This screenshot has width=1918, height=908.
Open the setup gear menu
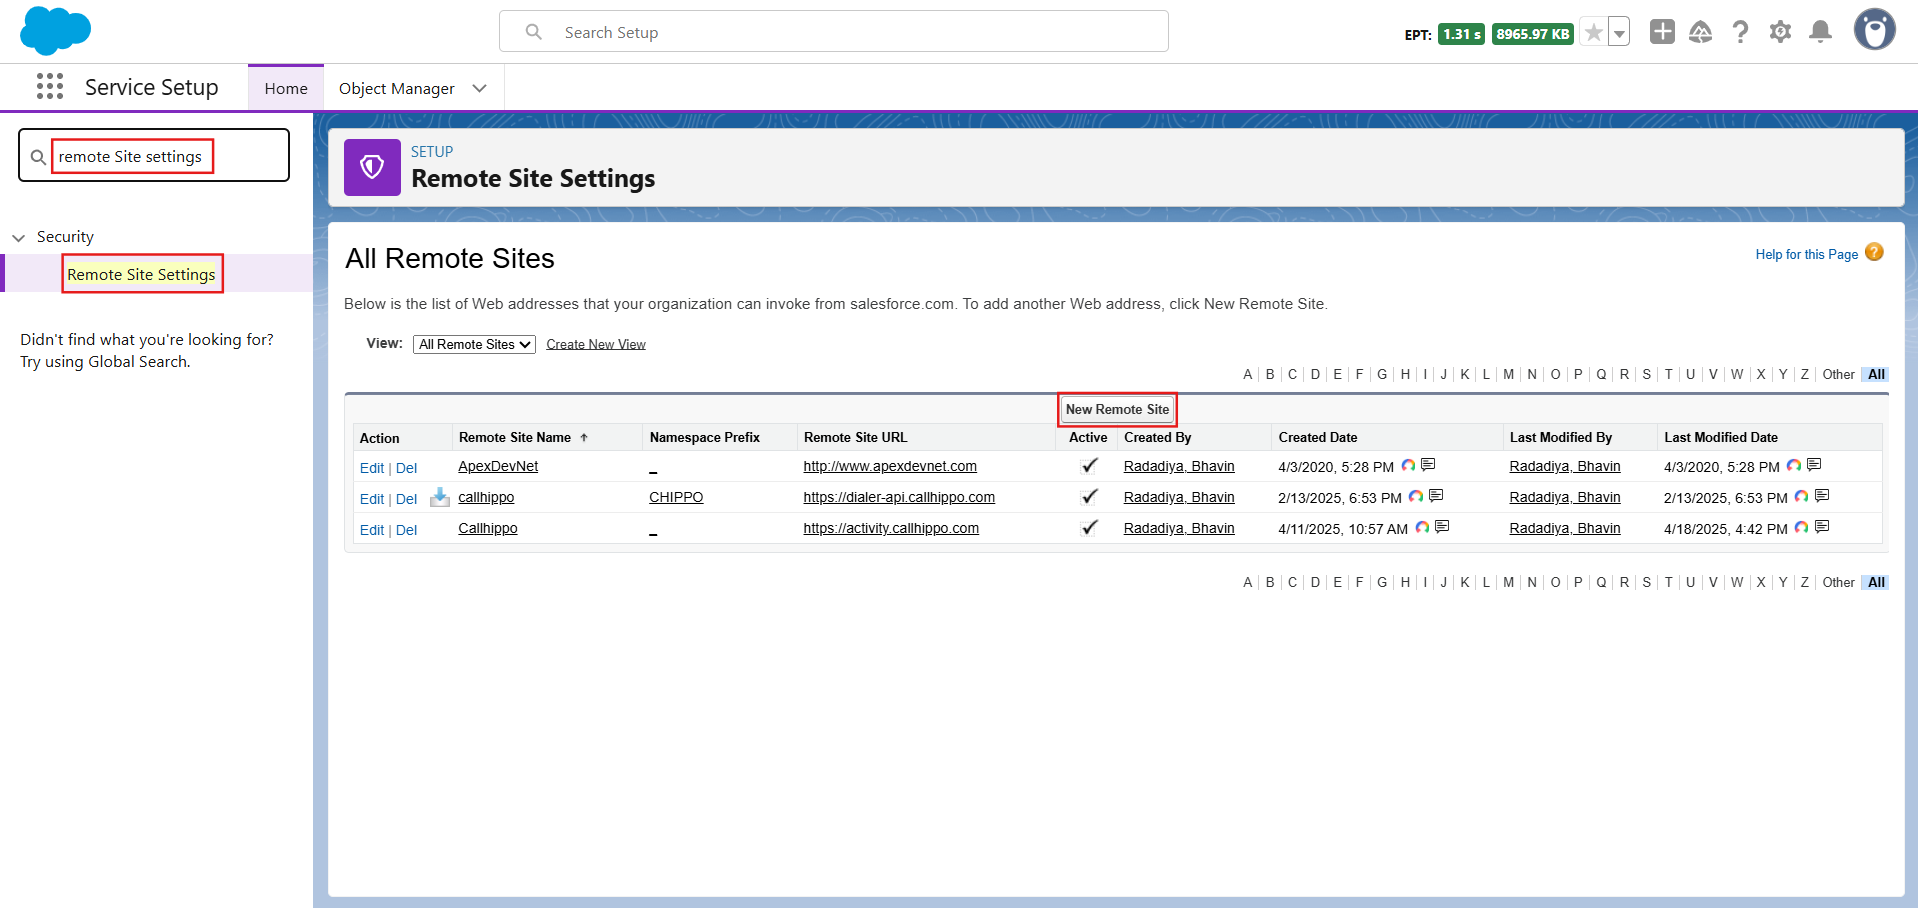click(1780, 32)
